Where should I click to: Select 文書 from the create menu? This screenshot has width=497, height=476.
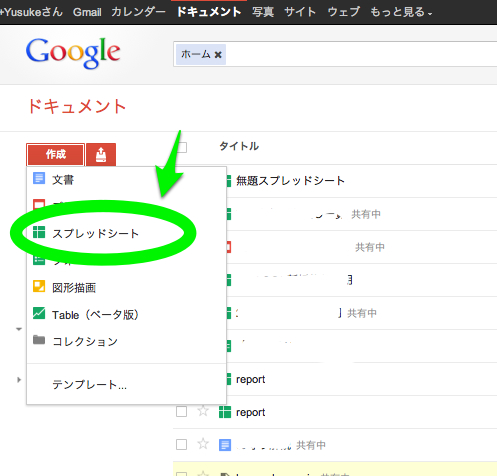tap(63, 180)
